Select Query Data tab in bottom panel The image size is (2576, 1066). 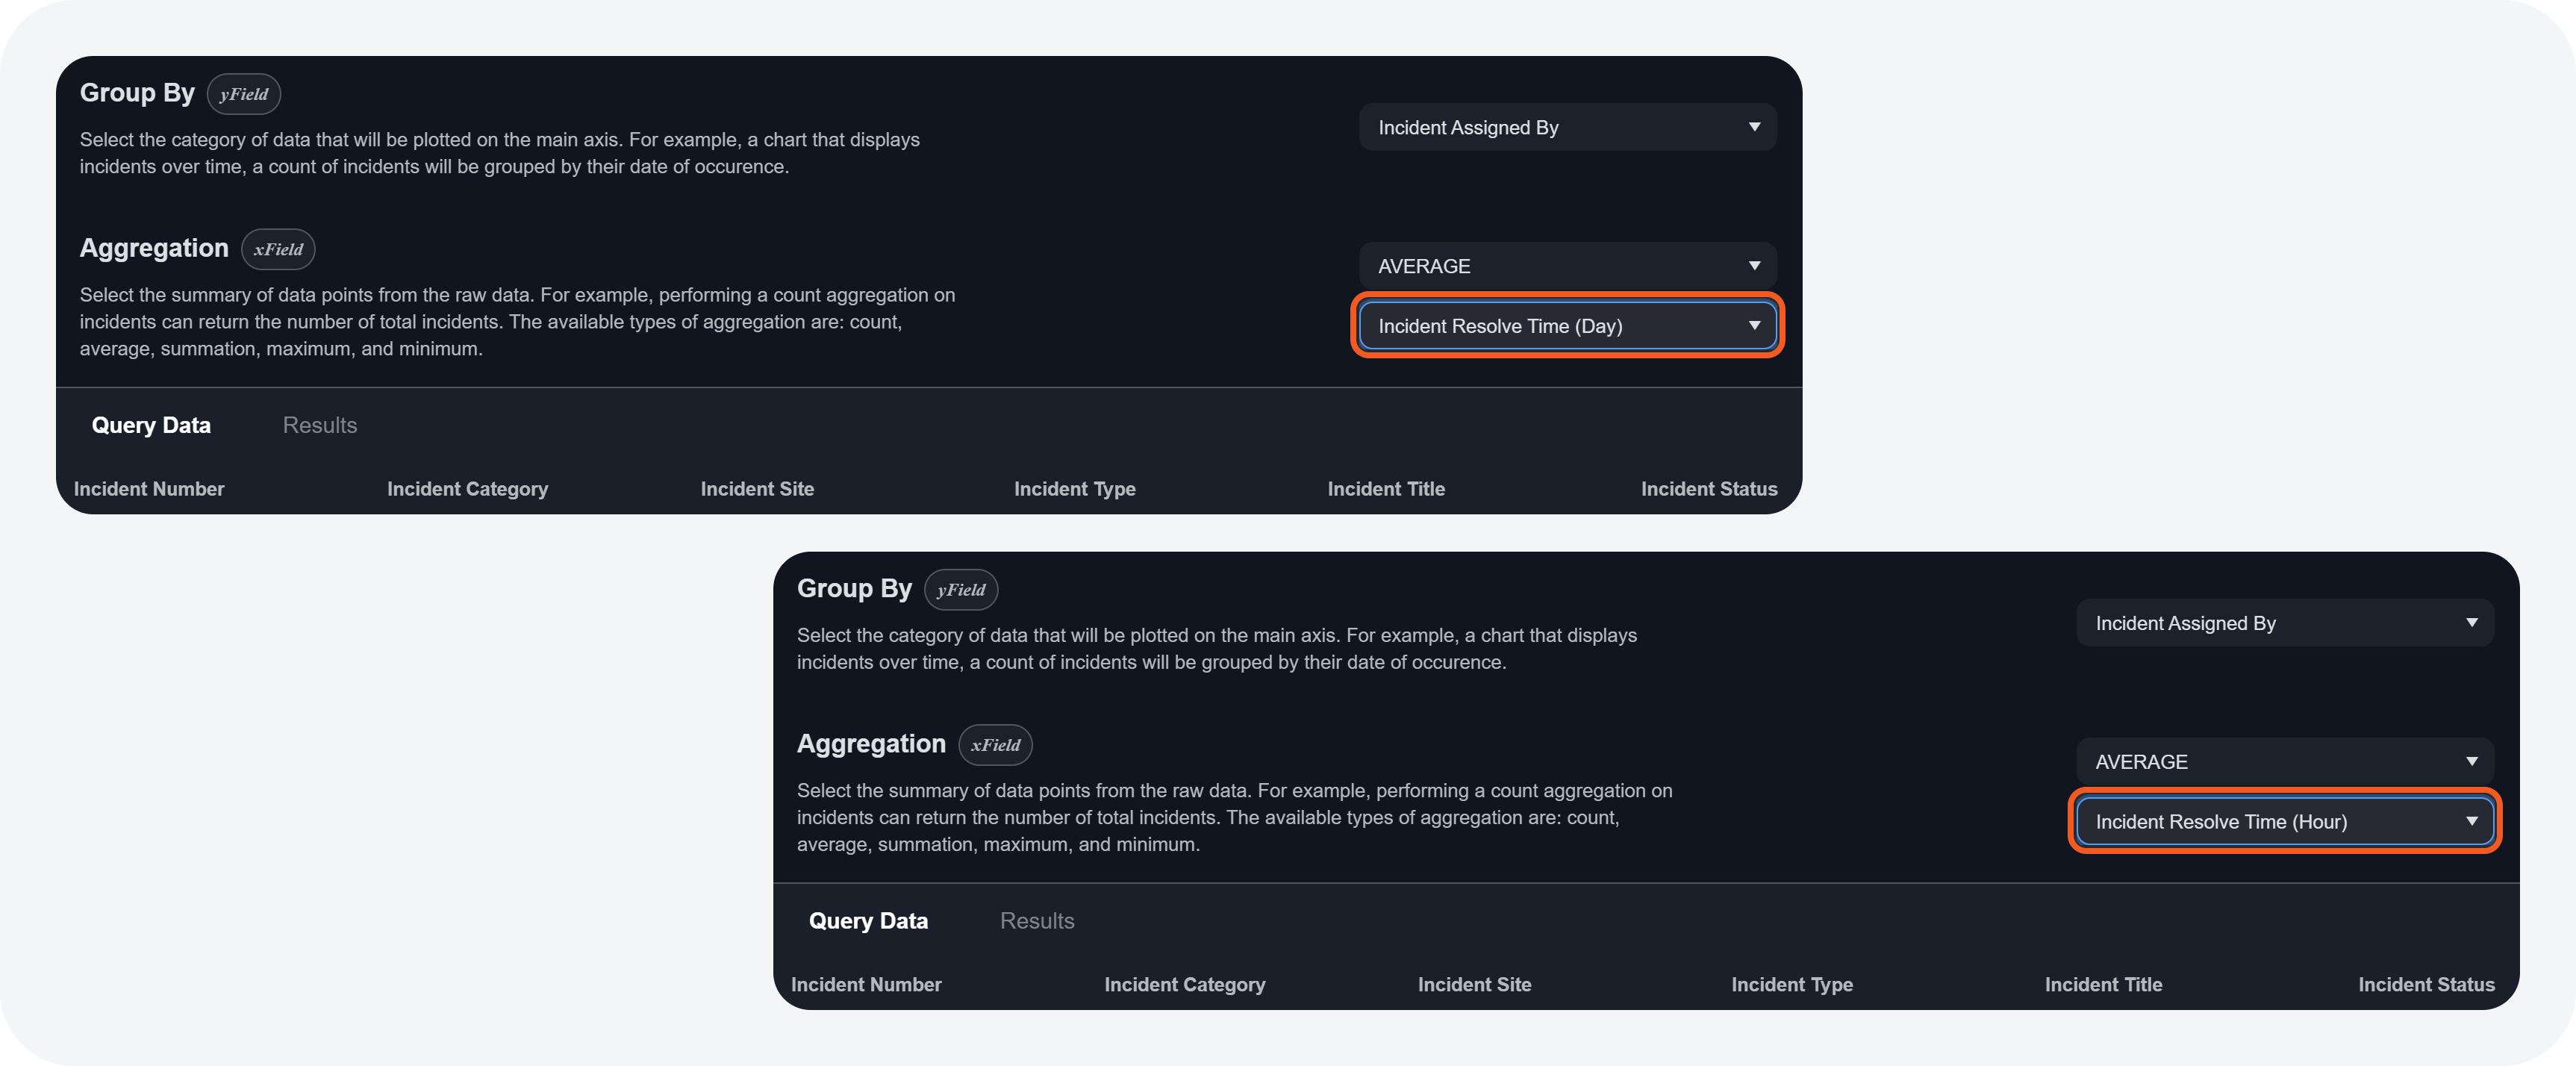[868, 921]
